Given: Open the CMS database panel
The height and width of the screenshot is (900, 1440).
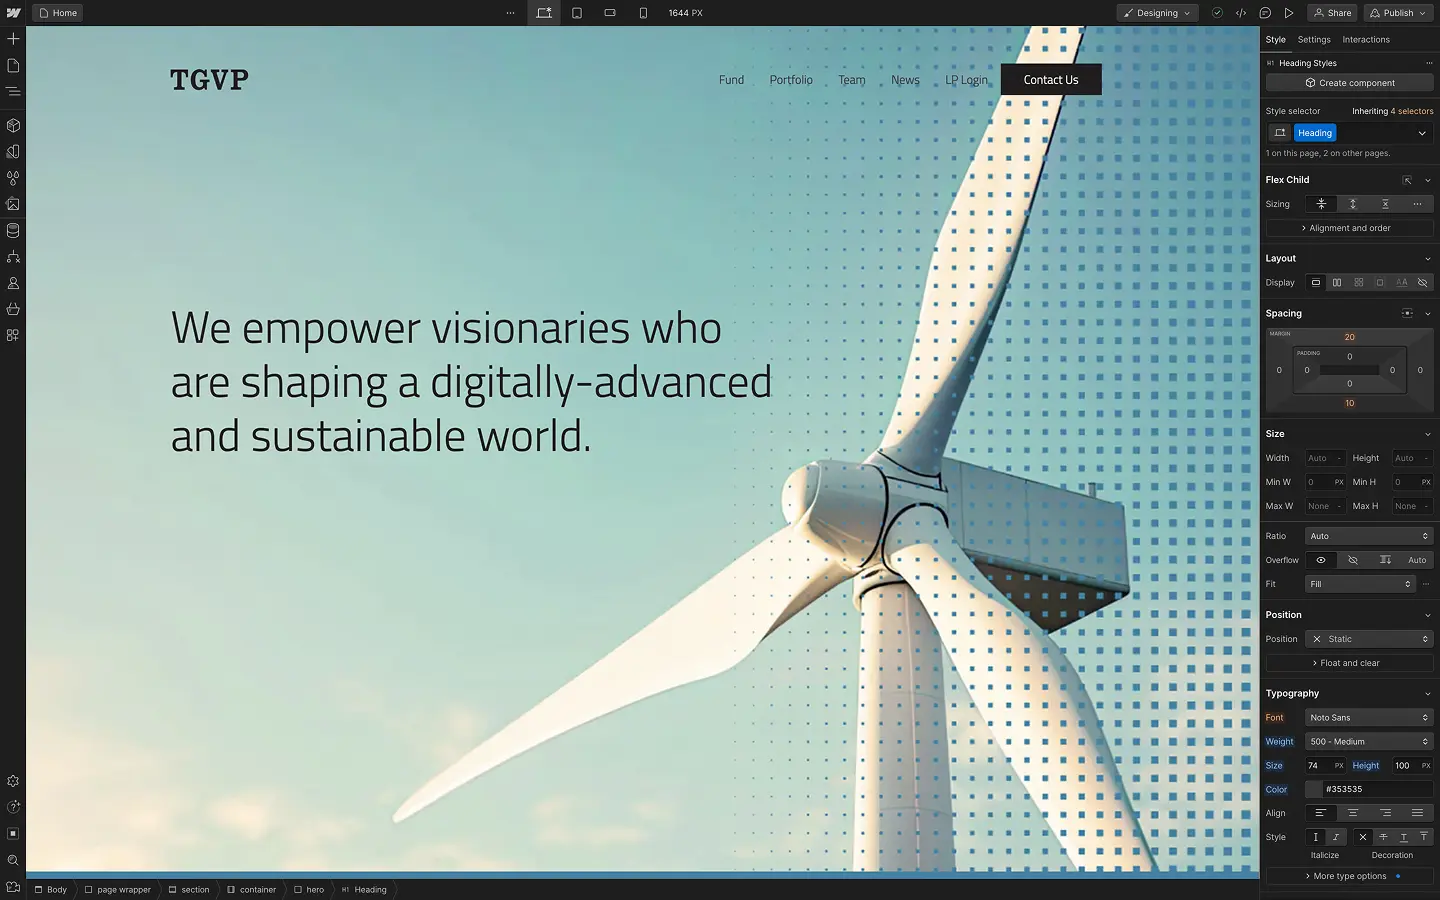Looking at the screenshot, I should click(13, 231).
